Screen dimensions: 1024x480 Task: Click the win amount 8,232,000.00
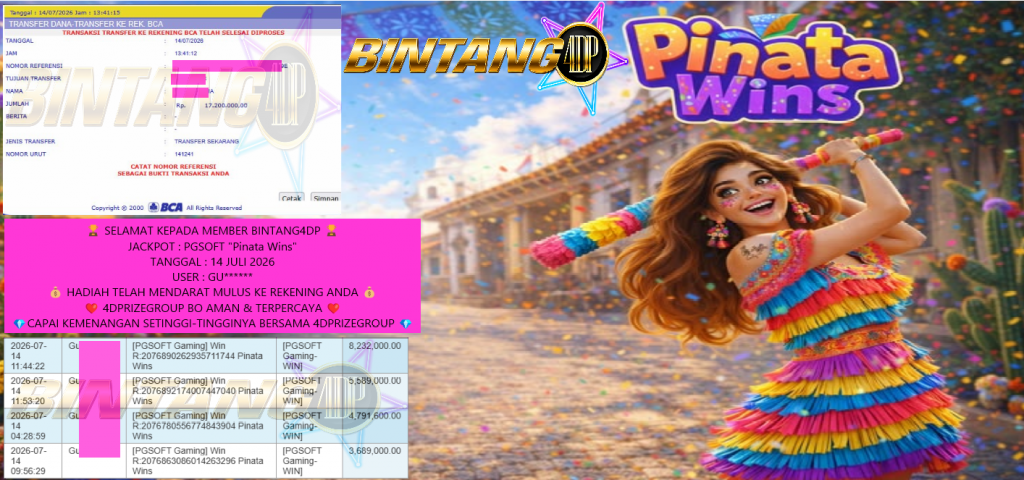[374, 346]
